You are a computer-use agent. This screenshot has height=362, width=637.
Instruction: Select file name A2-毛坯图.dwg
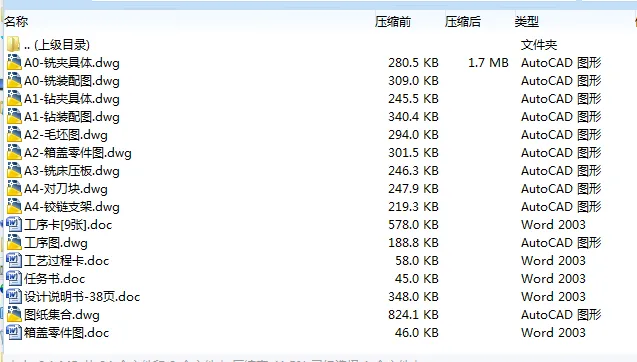66,134
